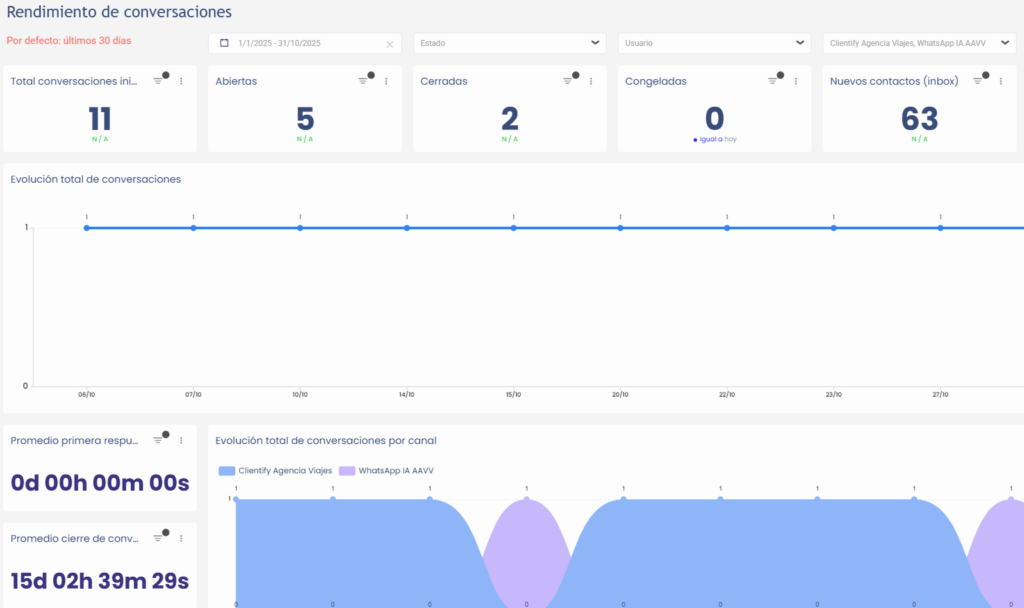Clear the date range with X

[390, 44]
